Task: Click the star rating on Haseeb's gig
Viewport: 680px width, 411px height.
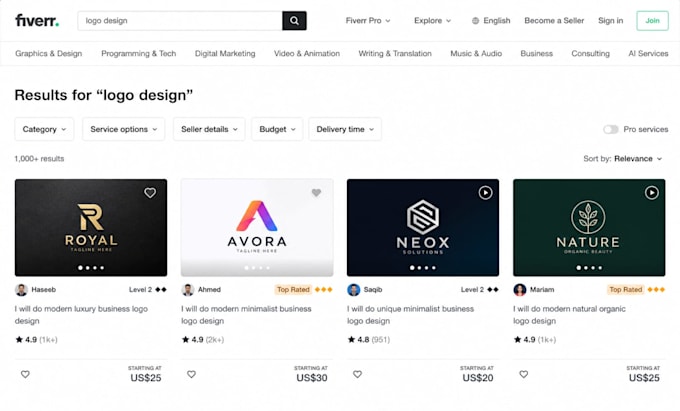Action: coord(36,339)
